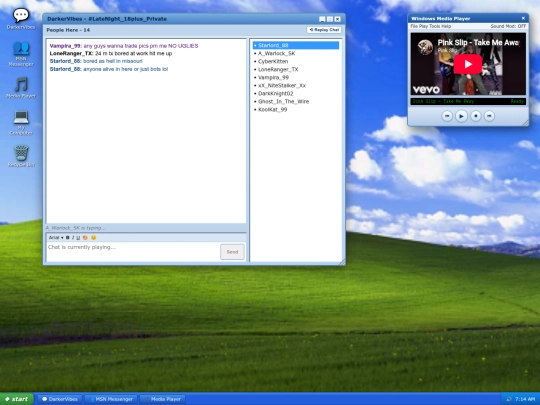Open the DarkerVibes desktop icon

click(21, 19)
